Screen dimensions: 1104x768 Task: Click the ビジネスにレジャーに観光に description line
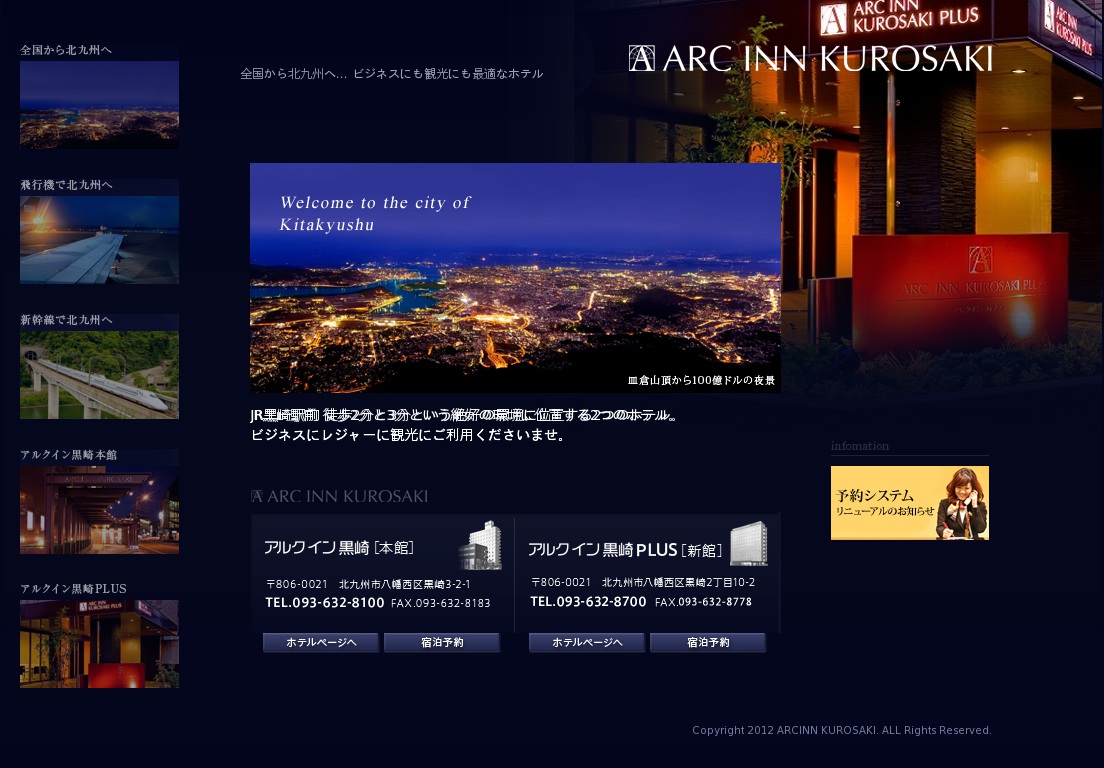tap(408, 435)
